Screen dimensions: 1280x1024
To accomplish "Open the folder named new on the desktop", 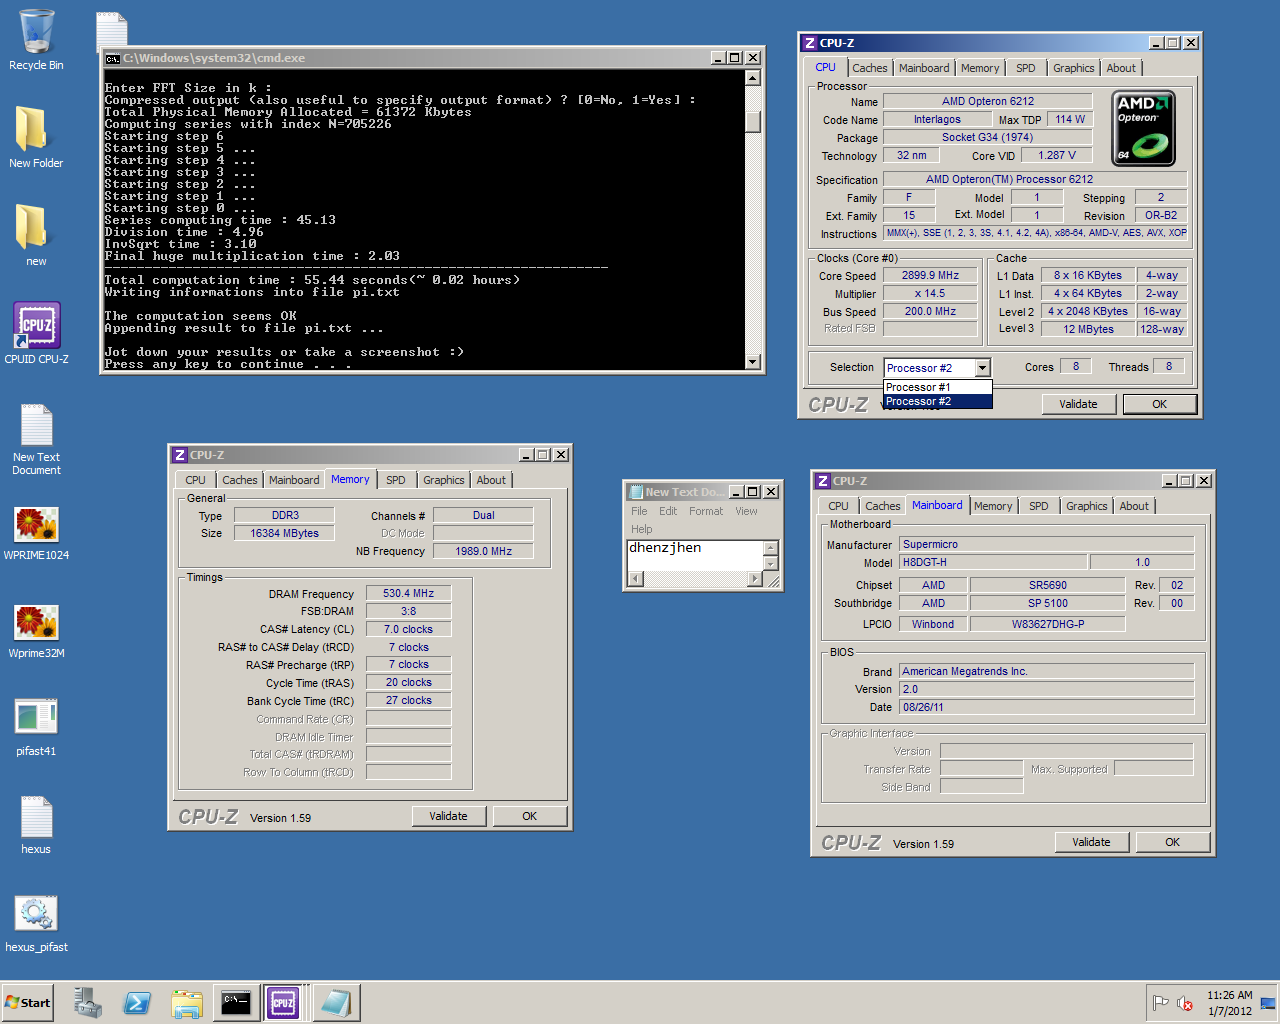I will coord(36,235).
